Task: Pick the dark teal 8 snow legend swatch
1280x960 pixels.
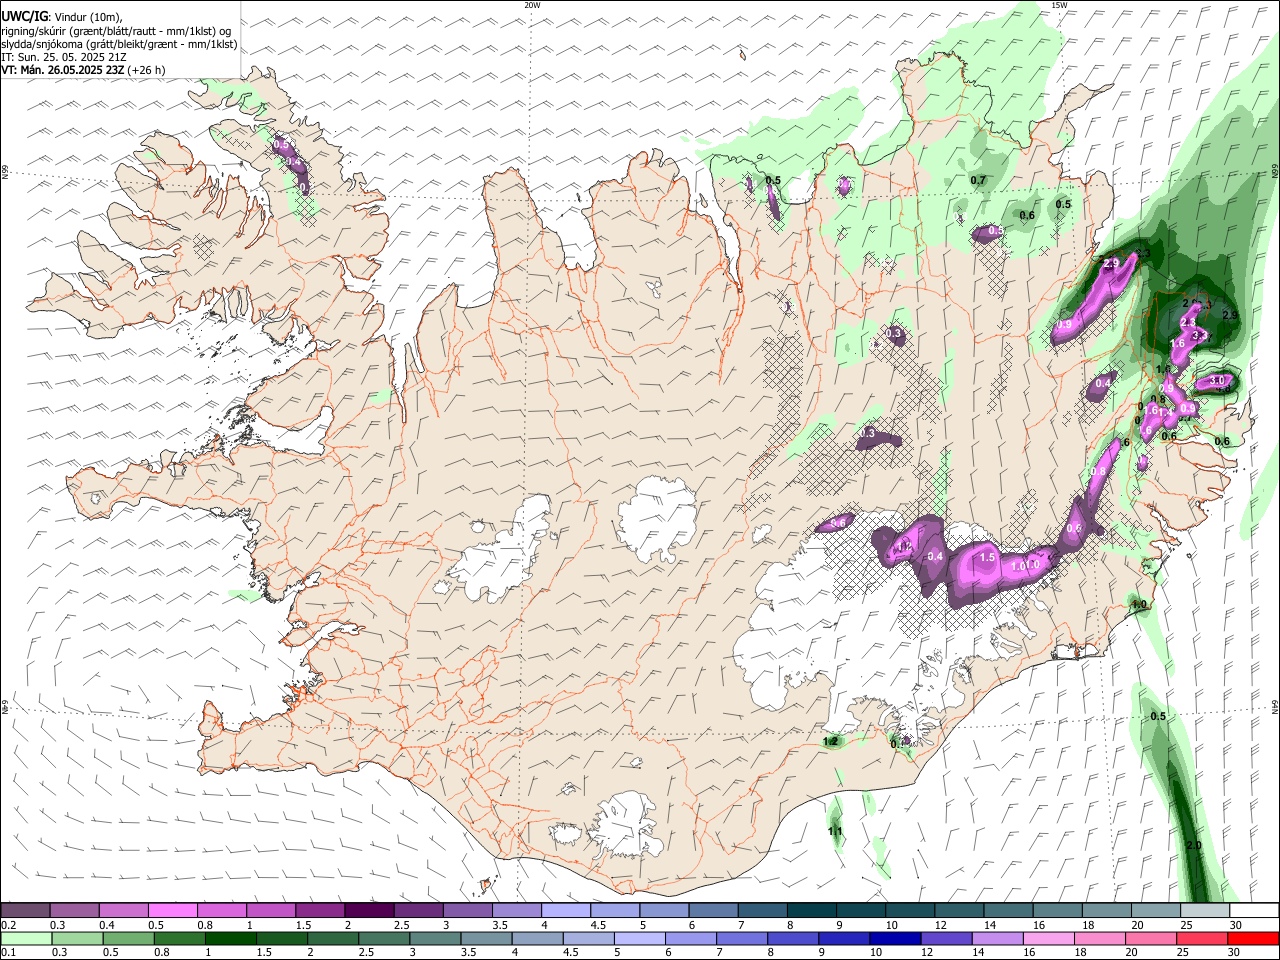Action: (810, 911)
